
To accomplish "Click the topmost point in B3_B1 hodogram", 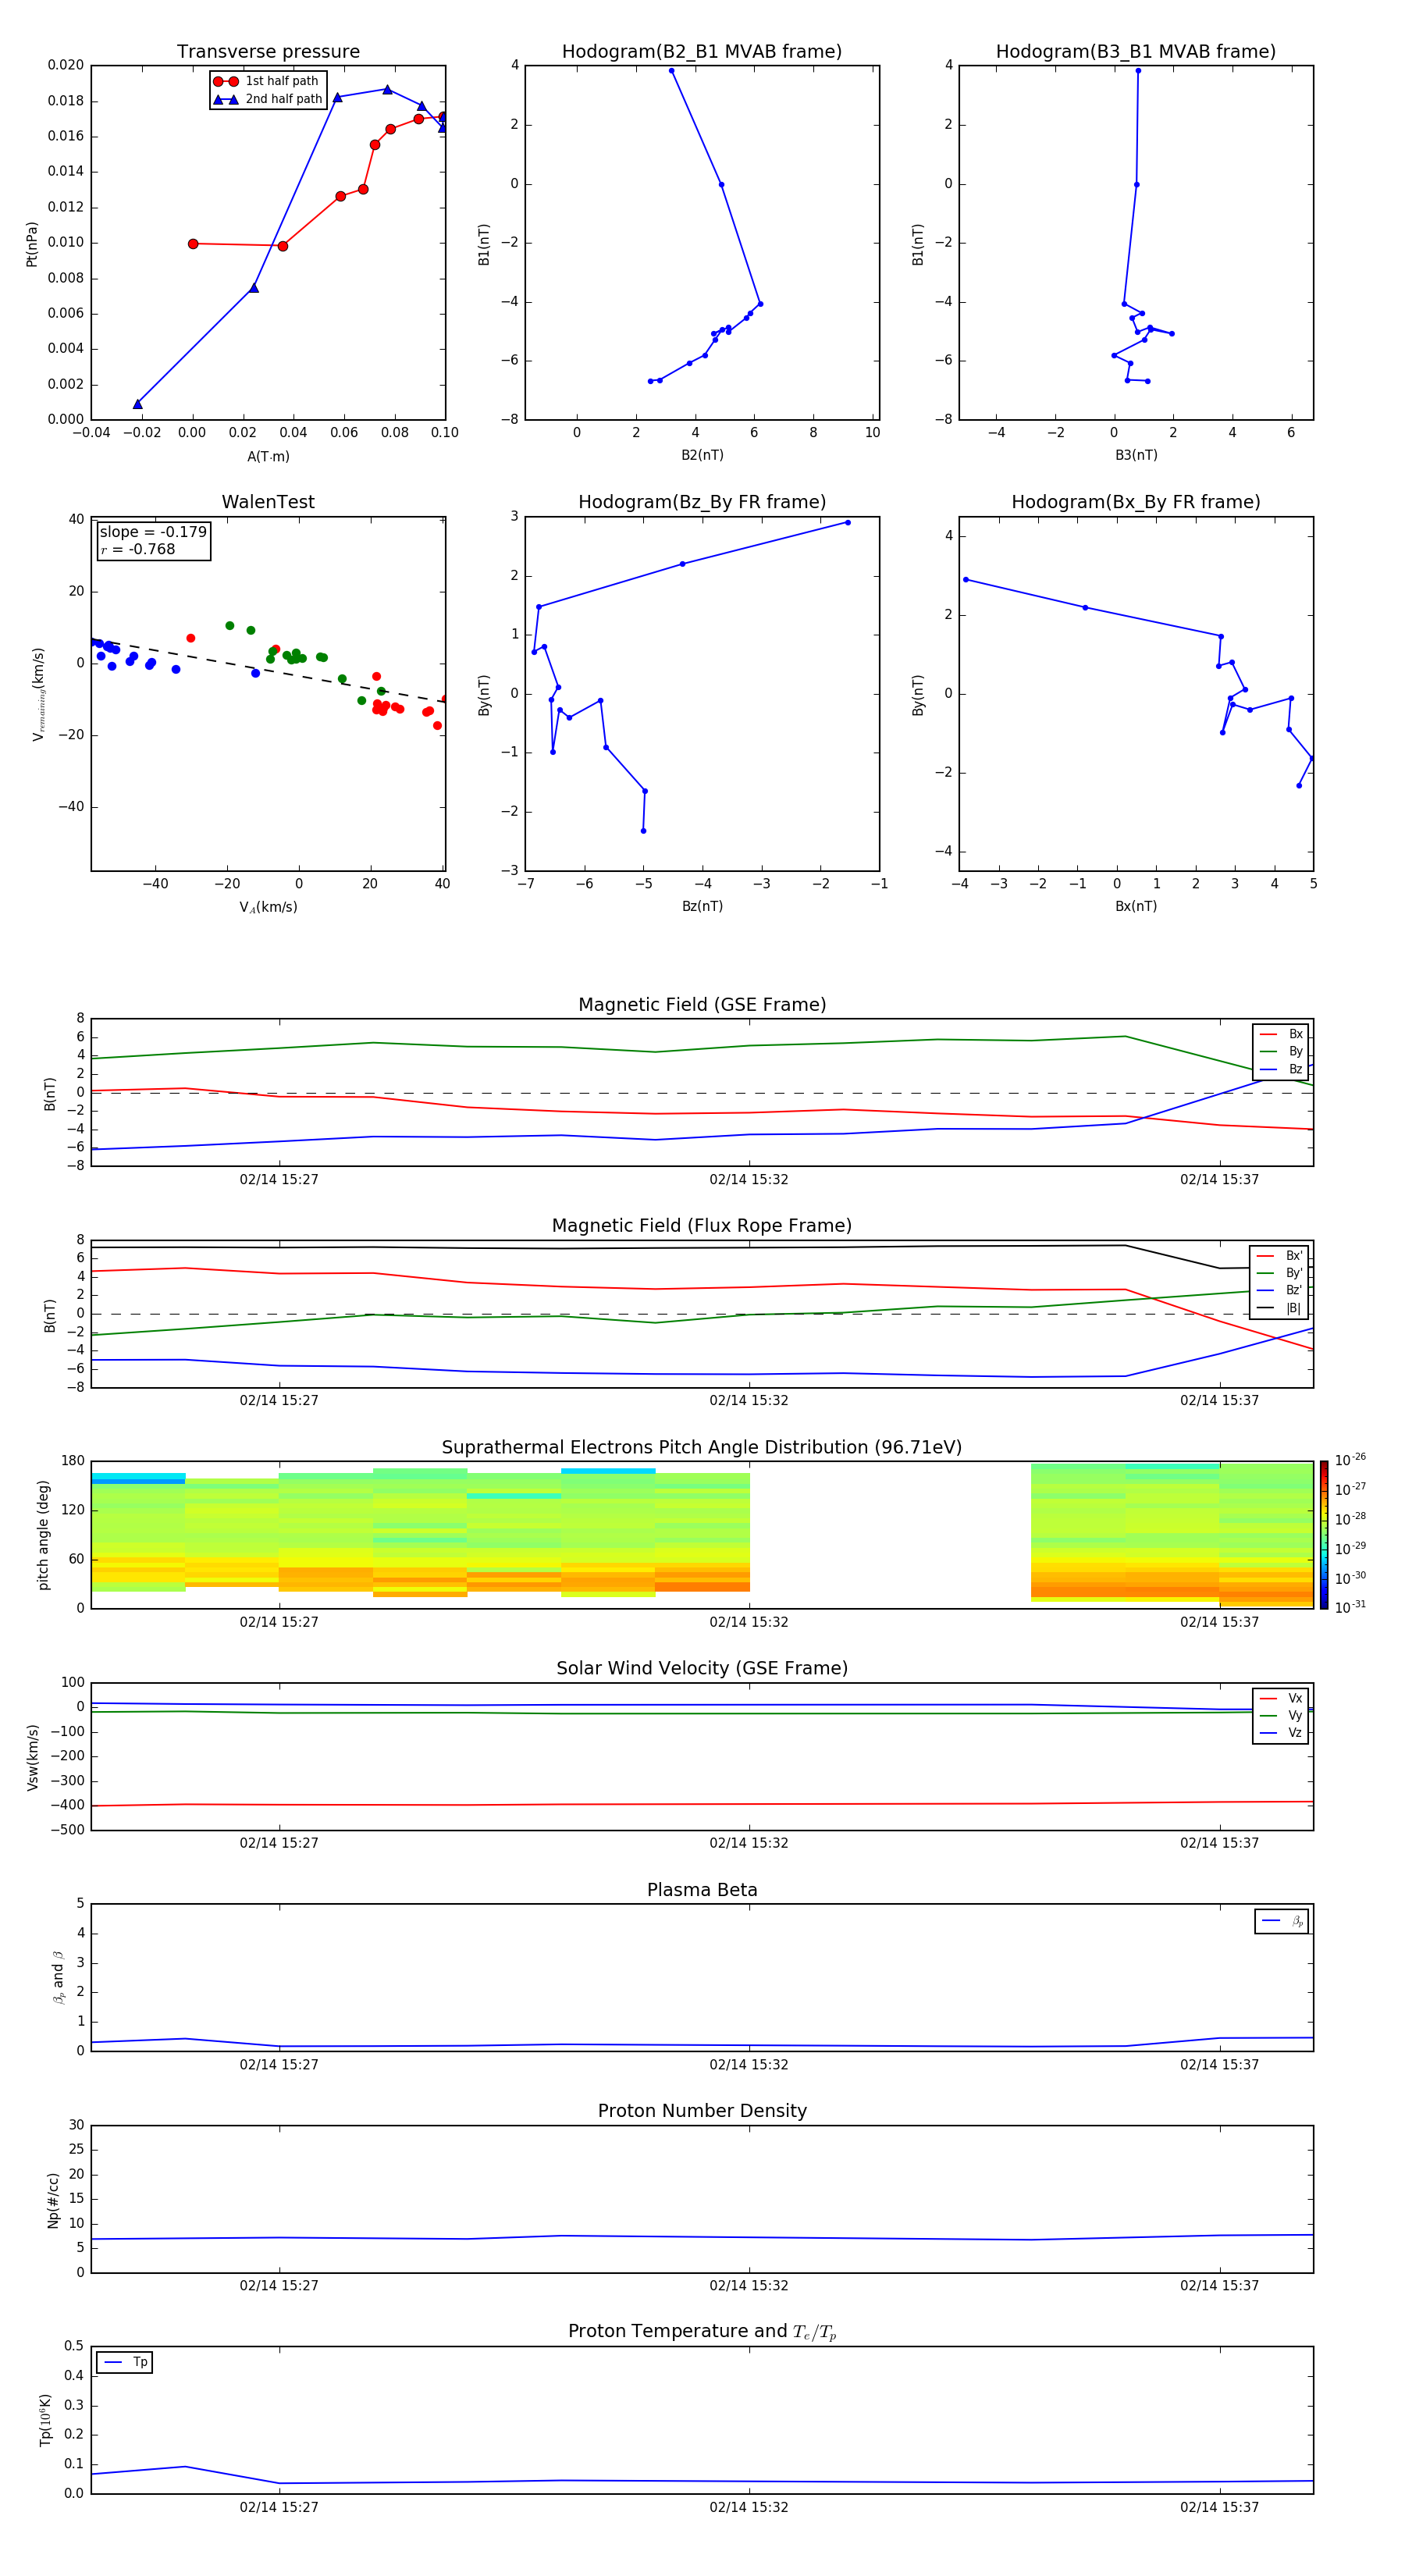I will tap(1138, 71).
